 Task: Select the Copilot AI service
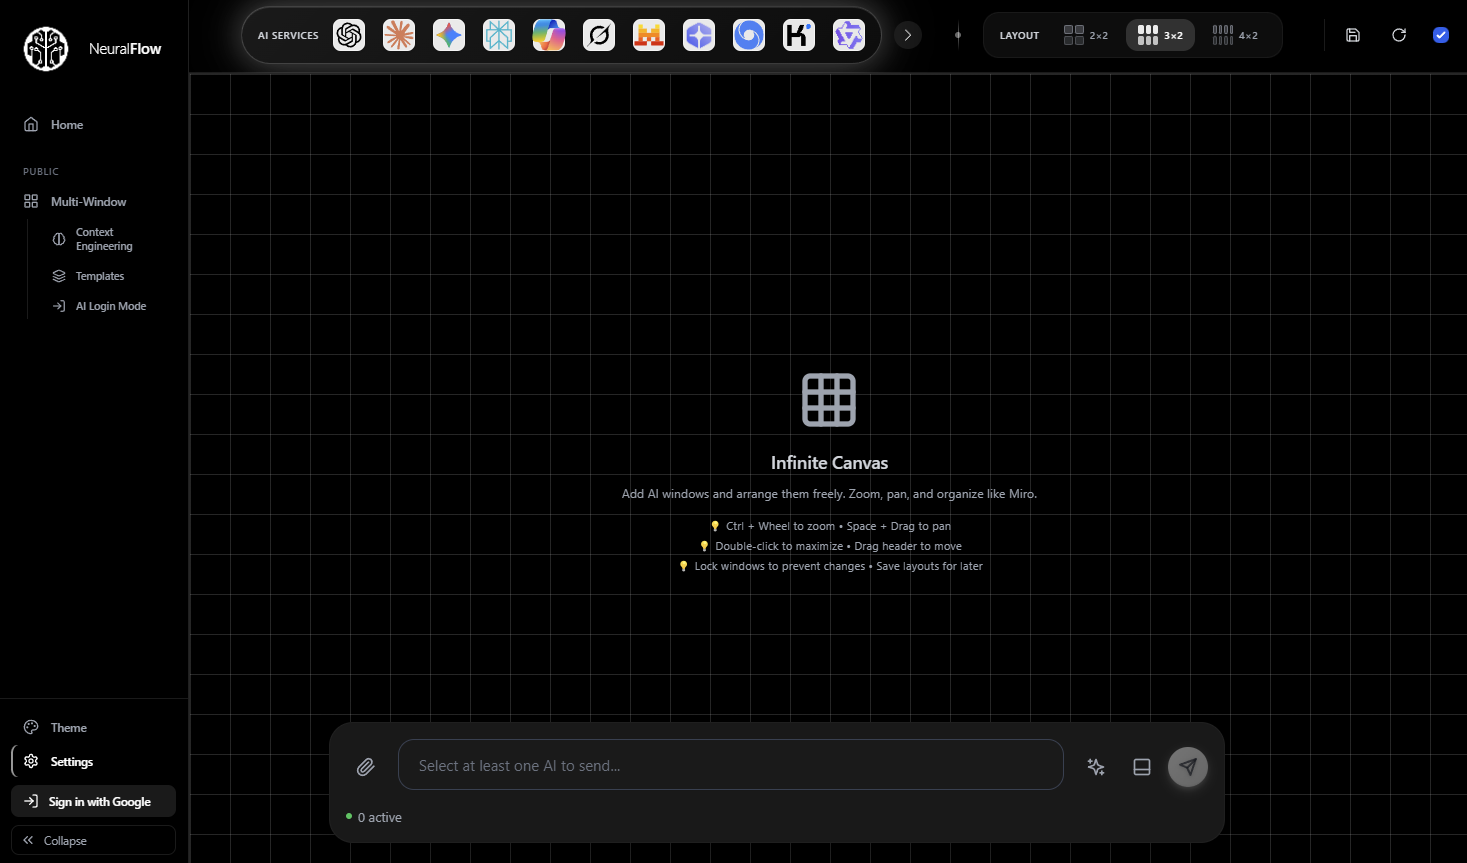point(548,35)
